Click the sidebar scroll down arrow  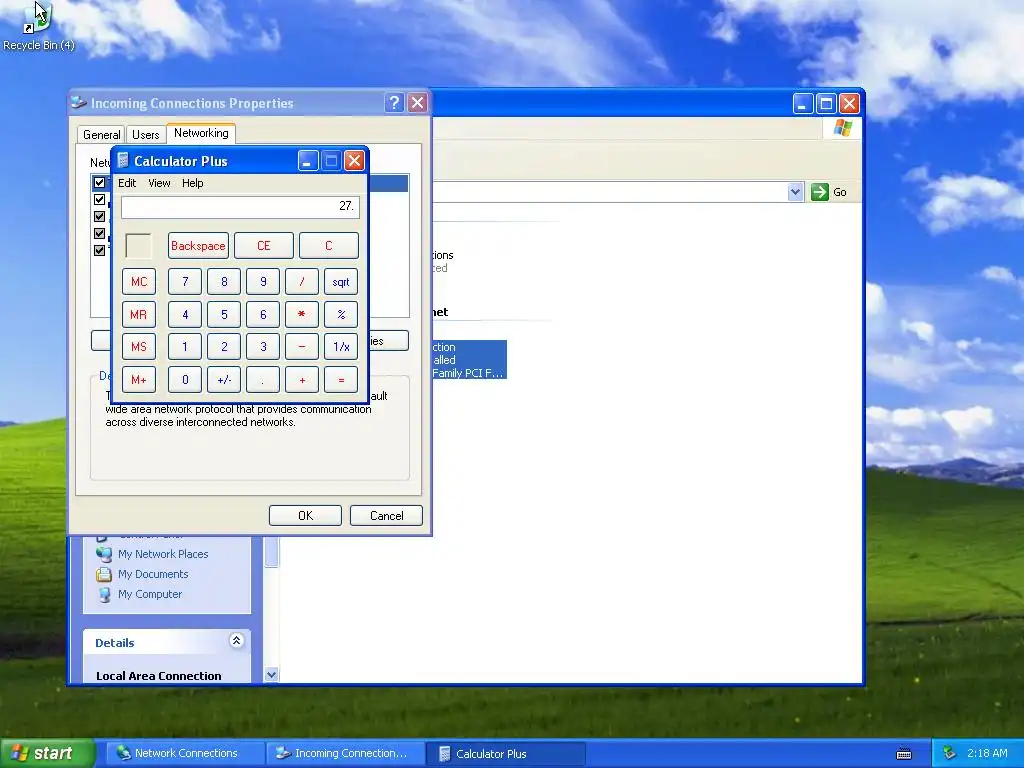click(272, 675)
